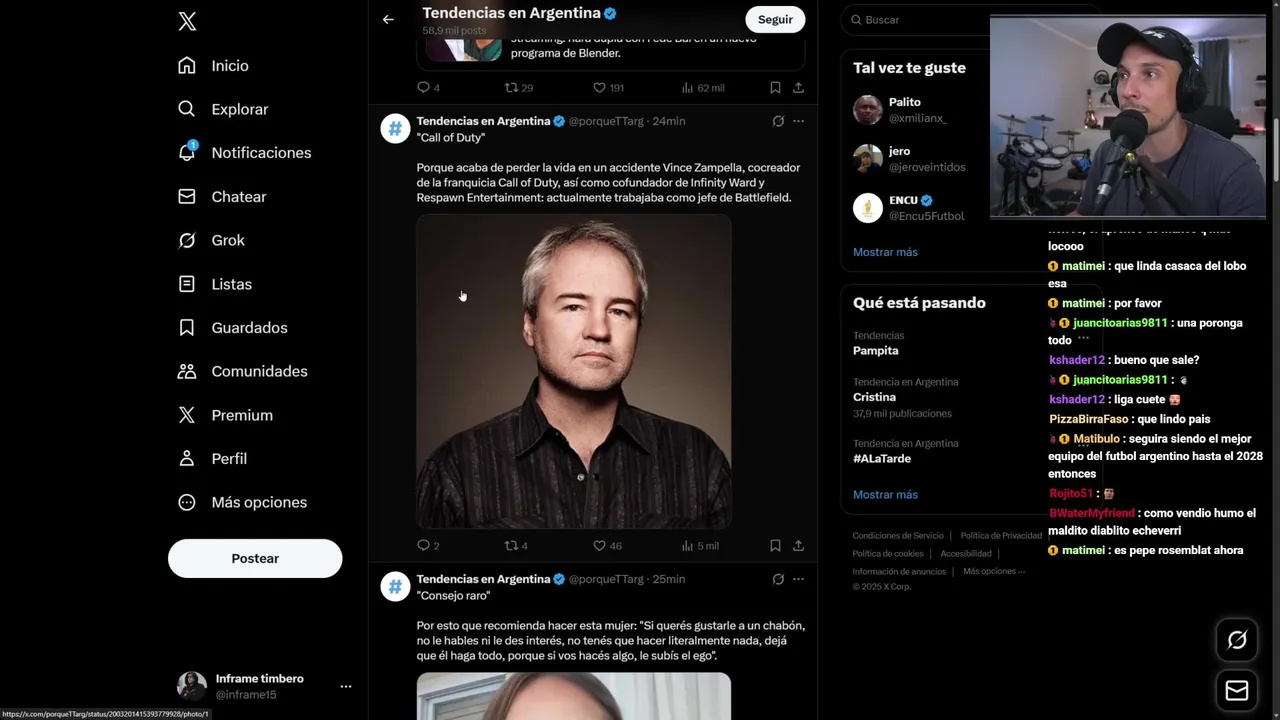This screenshot has height=720, width=1280.
Task: Click the Postear button
Action: coord(255,558)
